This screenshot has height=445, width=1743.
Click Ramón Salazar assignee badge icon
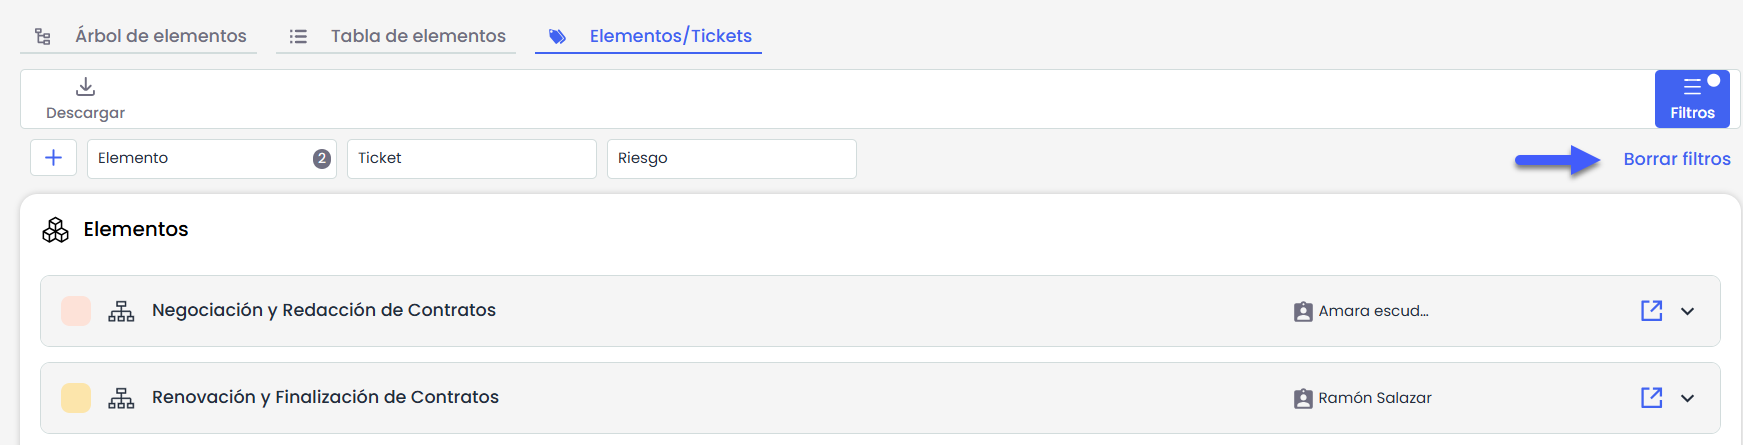pos(1302,399)
